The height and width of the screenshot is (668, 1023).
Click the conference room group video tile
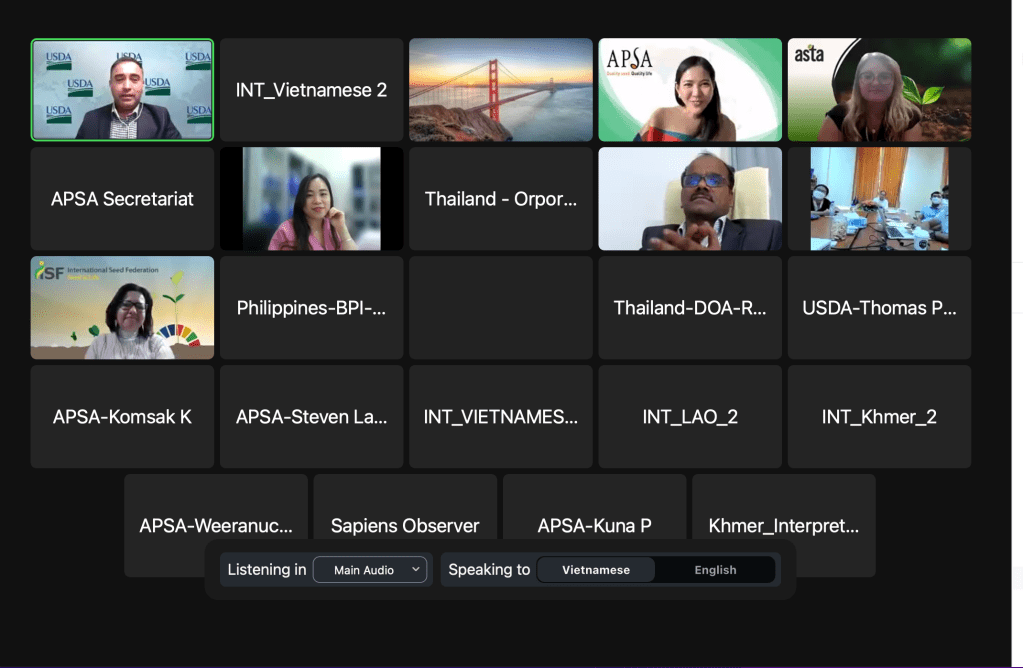point(879,199)
